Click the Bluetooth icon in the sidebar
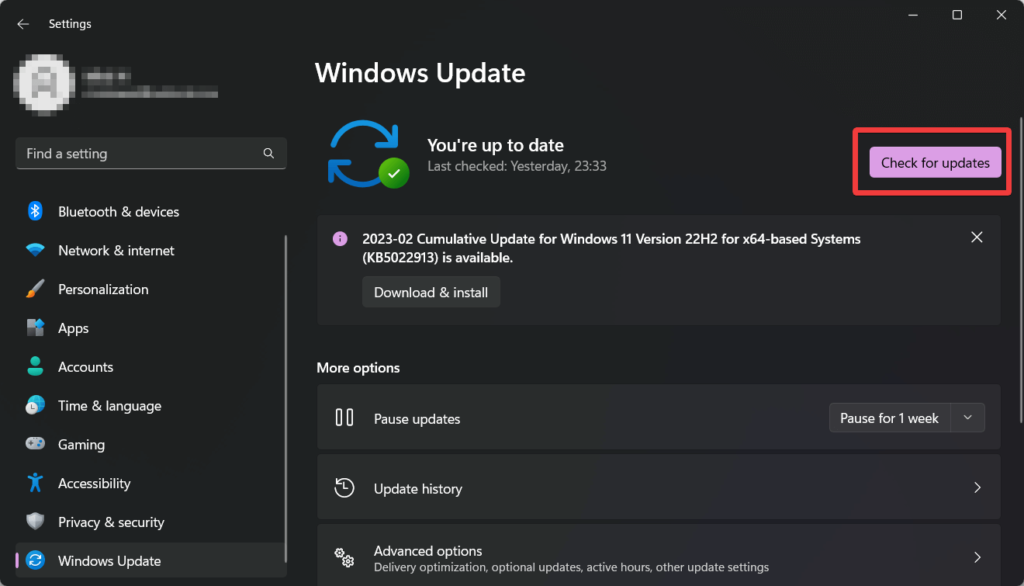This screenshot has height=586, width=1024. point(35,211)
